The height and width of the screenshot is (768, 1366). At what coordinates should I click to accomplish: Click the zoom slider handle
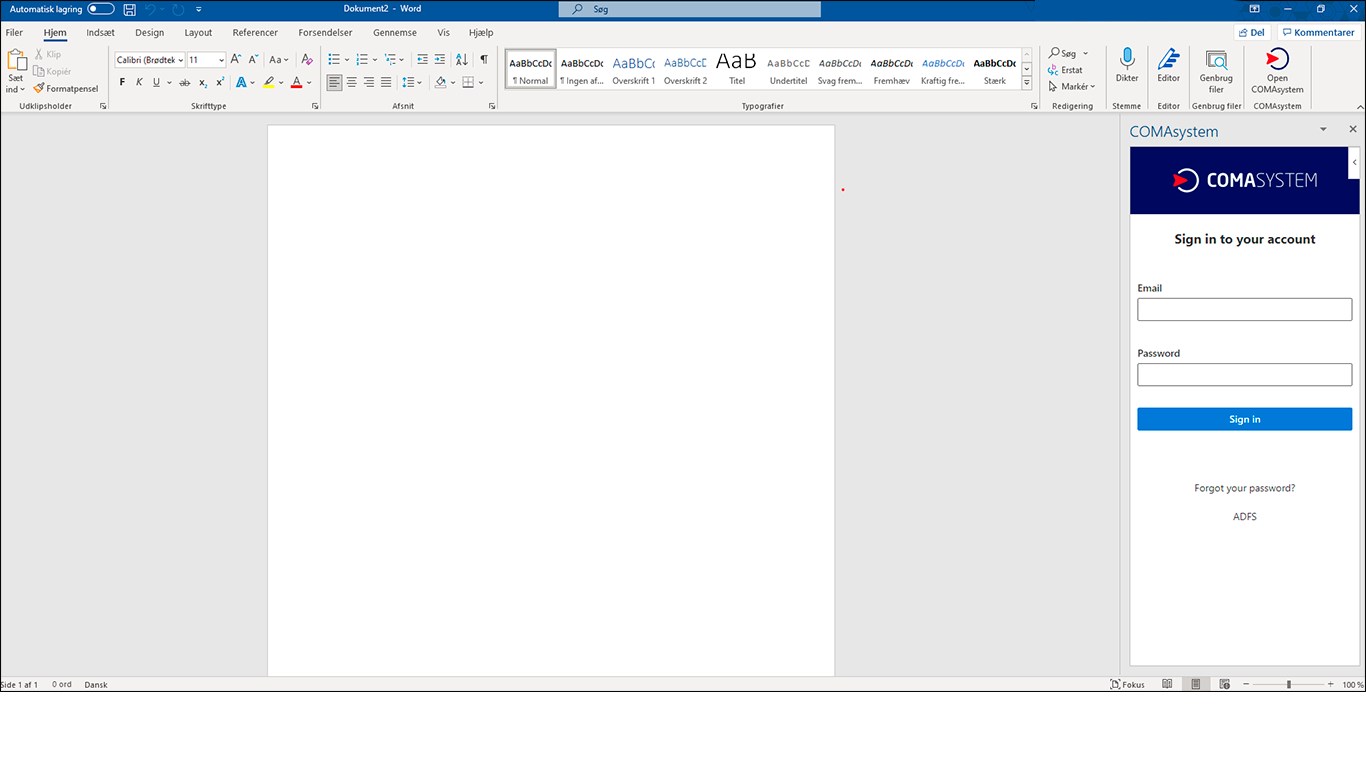point(1289,684)
